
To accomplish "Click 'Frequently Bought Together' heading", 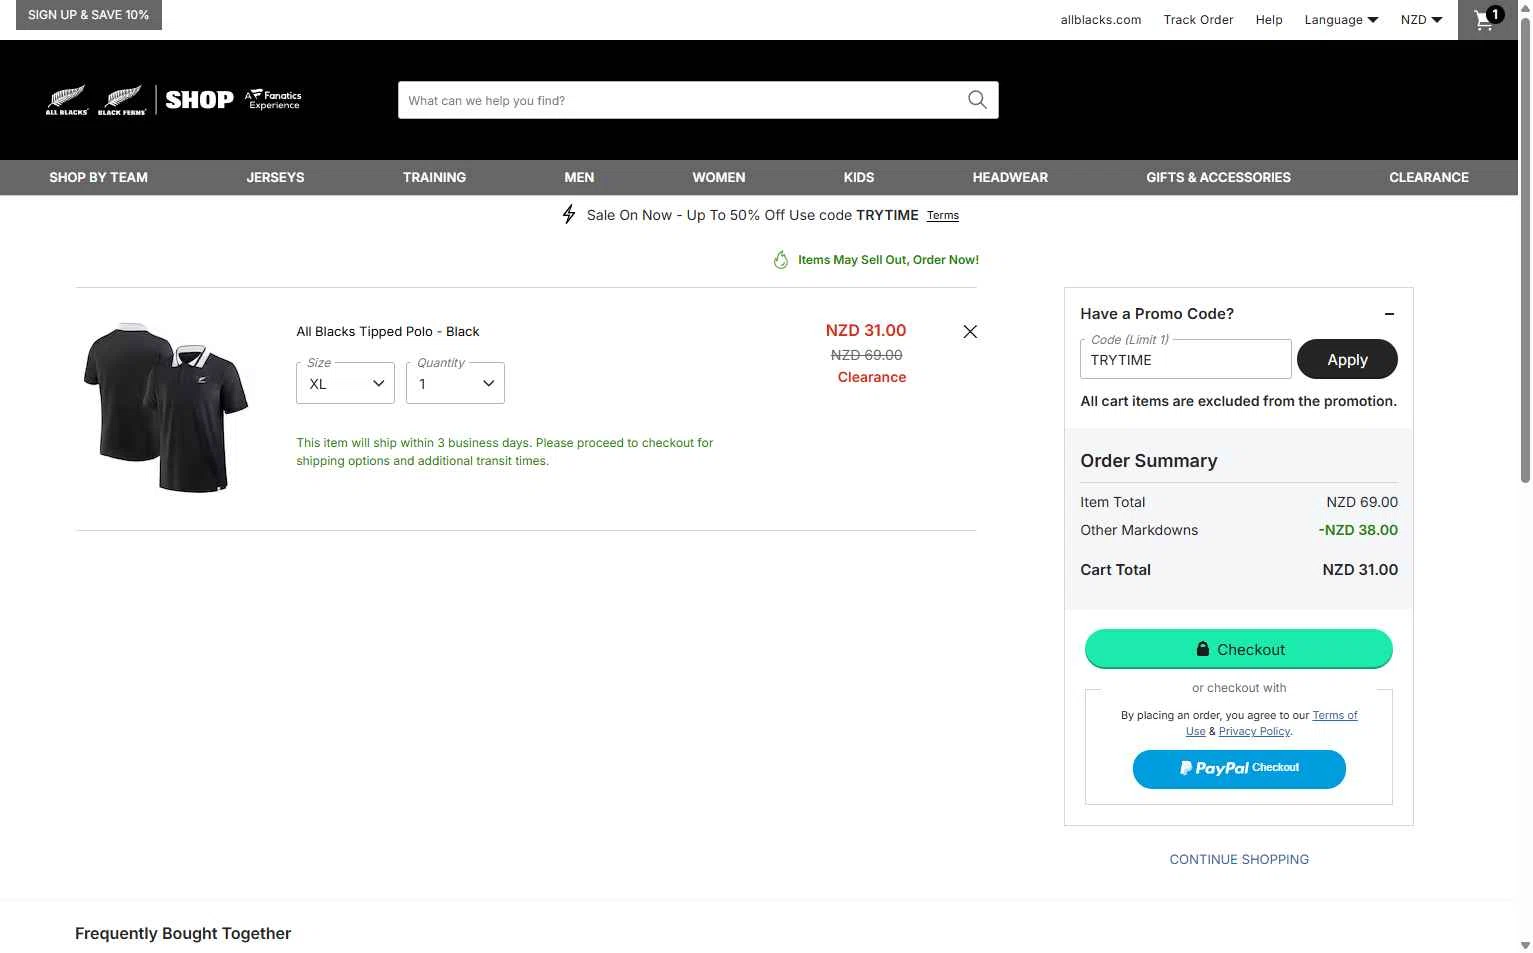I will click(183, 933).
